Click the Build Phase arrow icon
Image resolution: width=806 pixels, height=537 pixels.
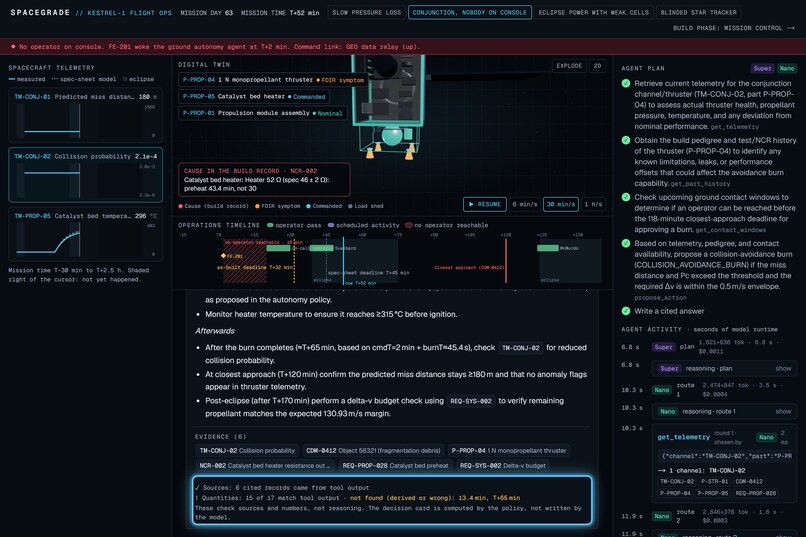(791, 28)
